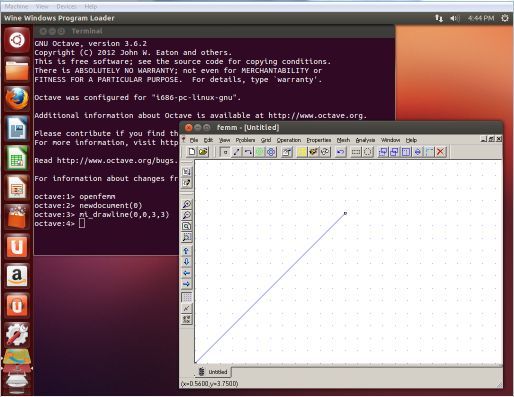Select the Untitled document tab
Viewport: 514px width, 397px height.
coord(213,372)
